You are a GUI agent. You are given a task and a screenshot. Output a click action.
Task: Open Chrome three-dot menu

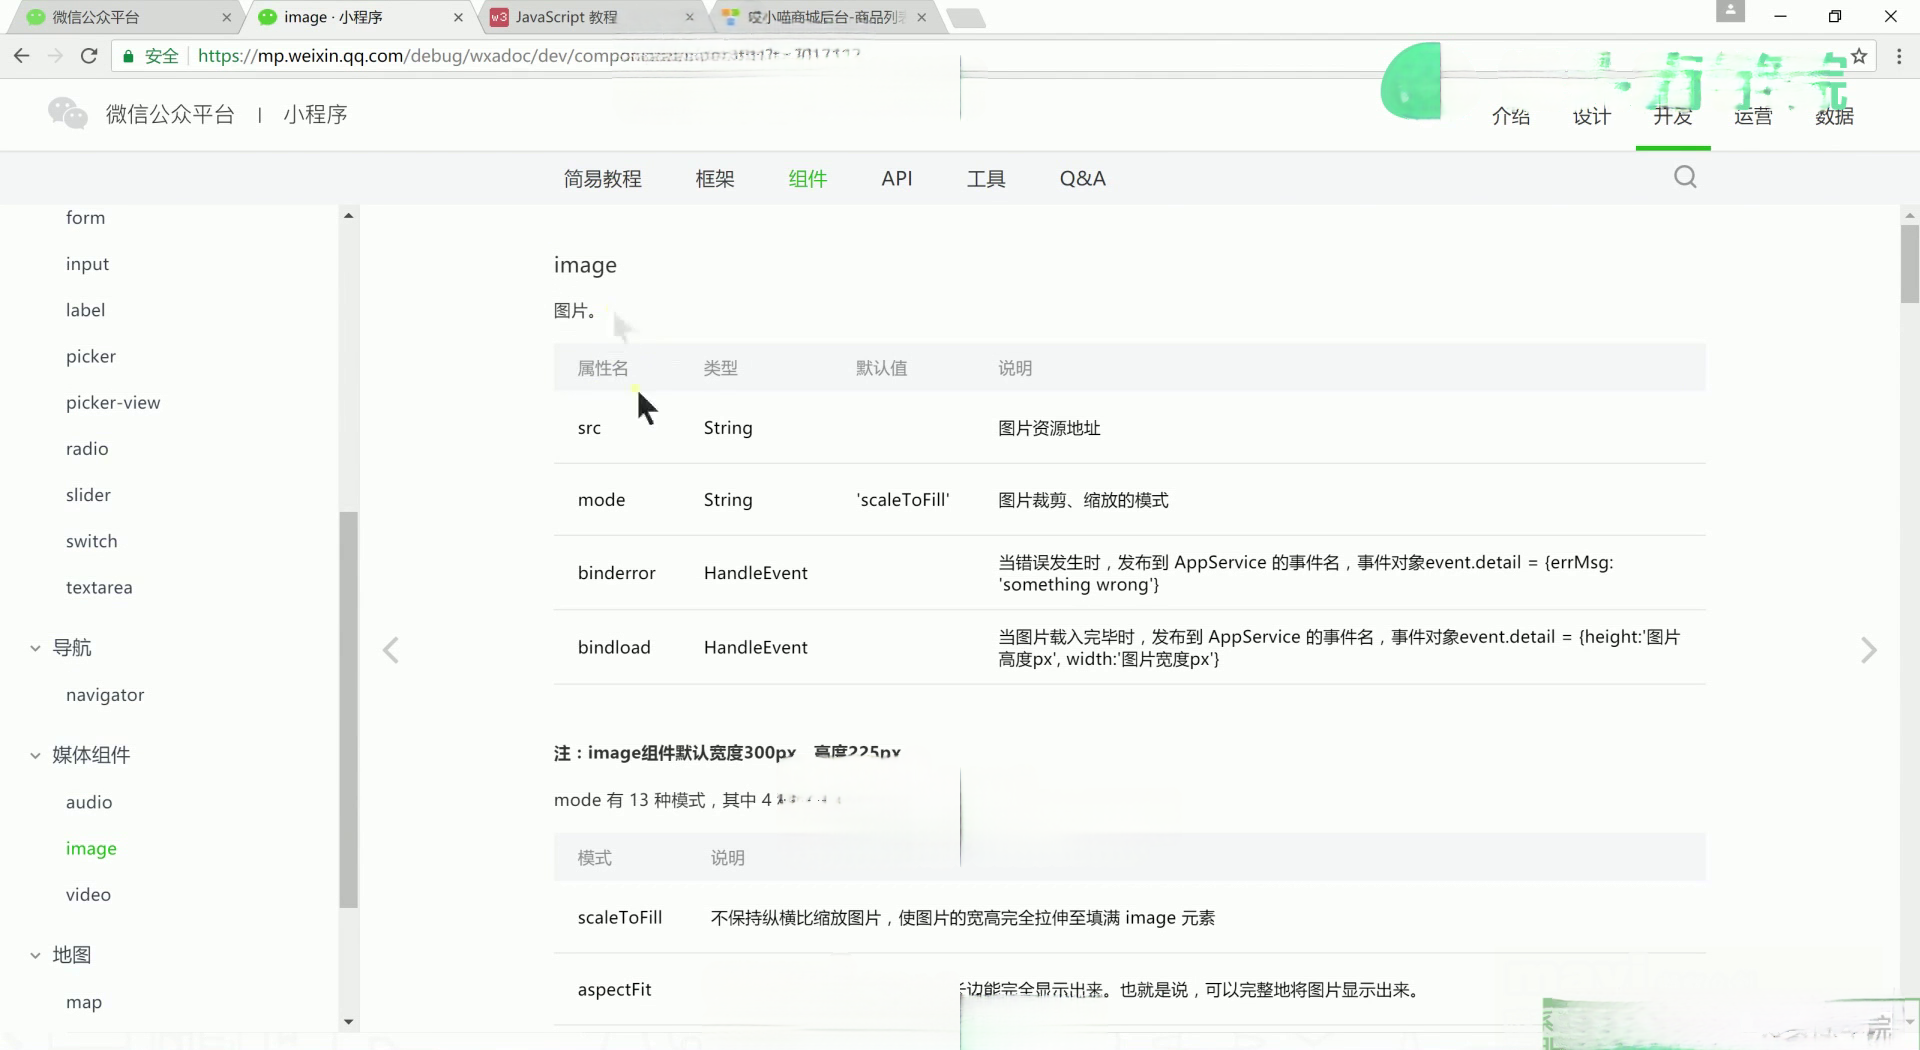pos(1899,56)
